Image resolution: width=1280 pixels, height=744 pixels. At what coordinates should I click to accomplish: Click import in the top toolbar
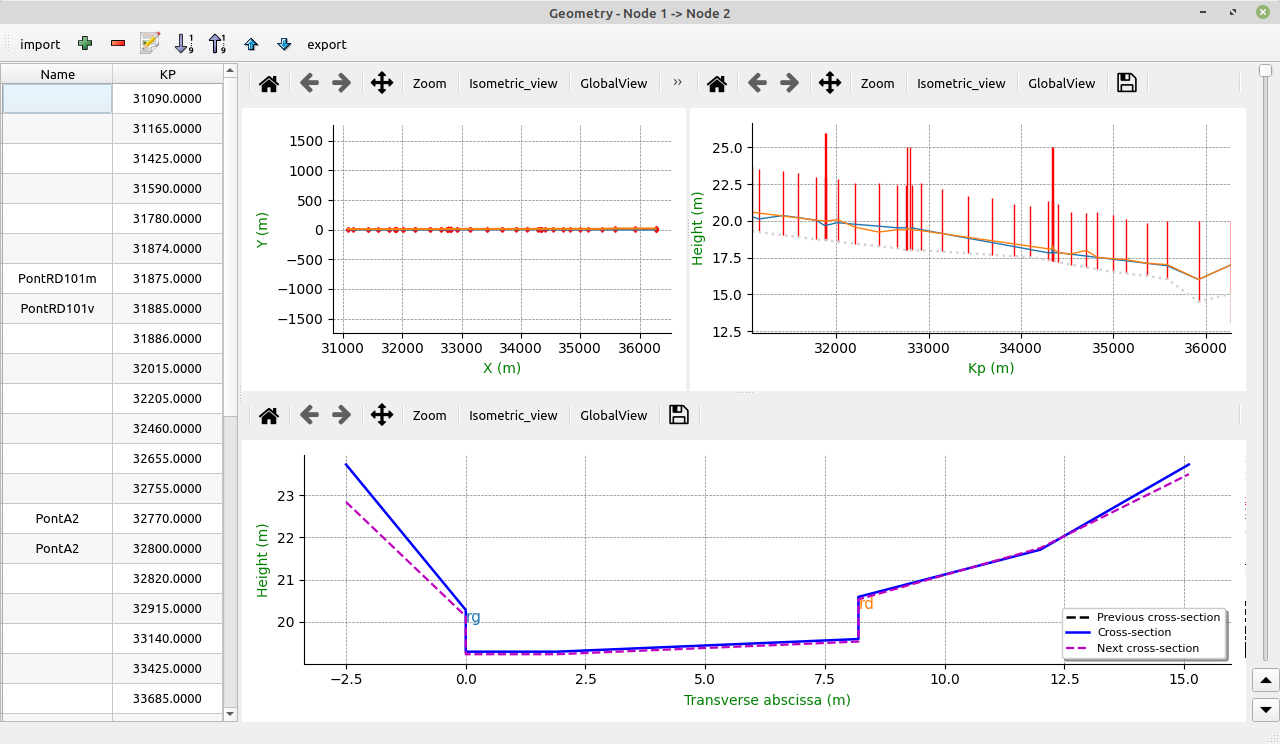[x=40, y=44]
